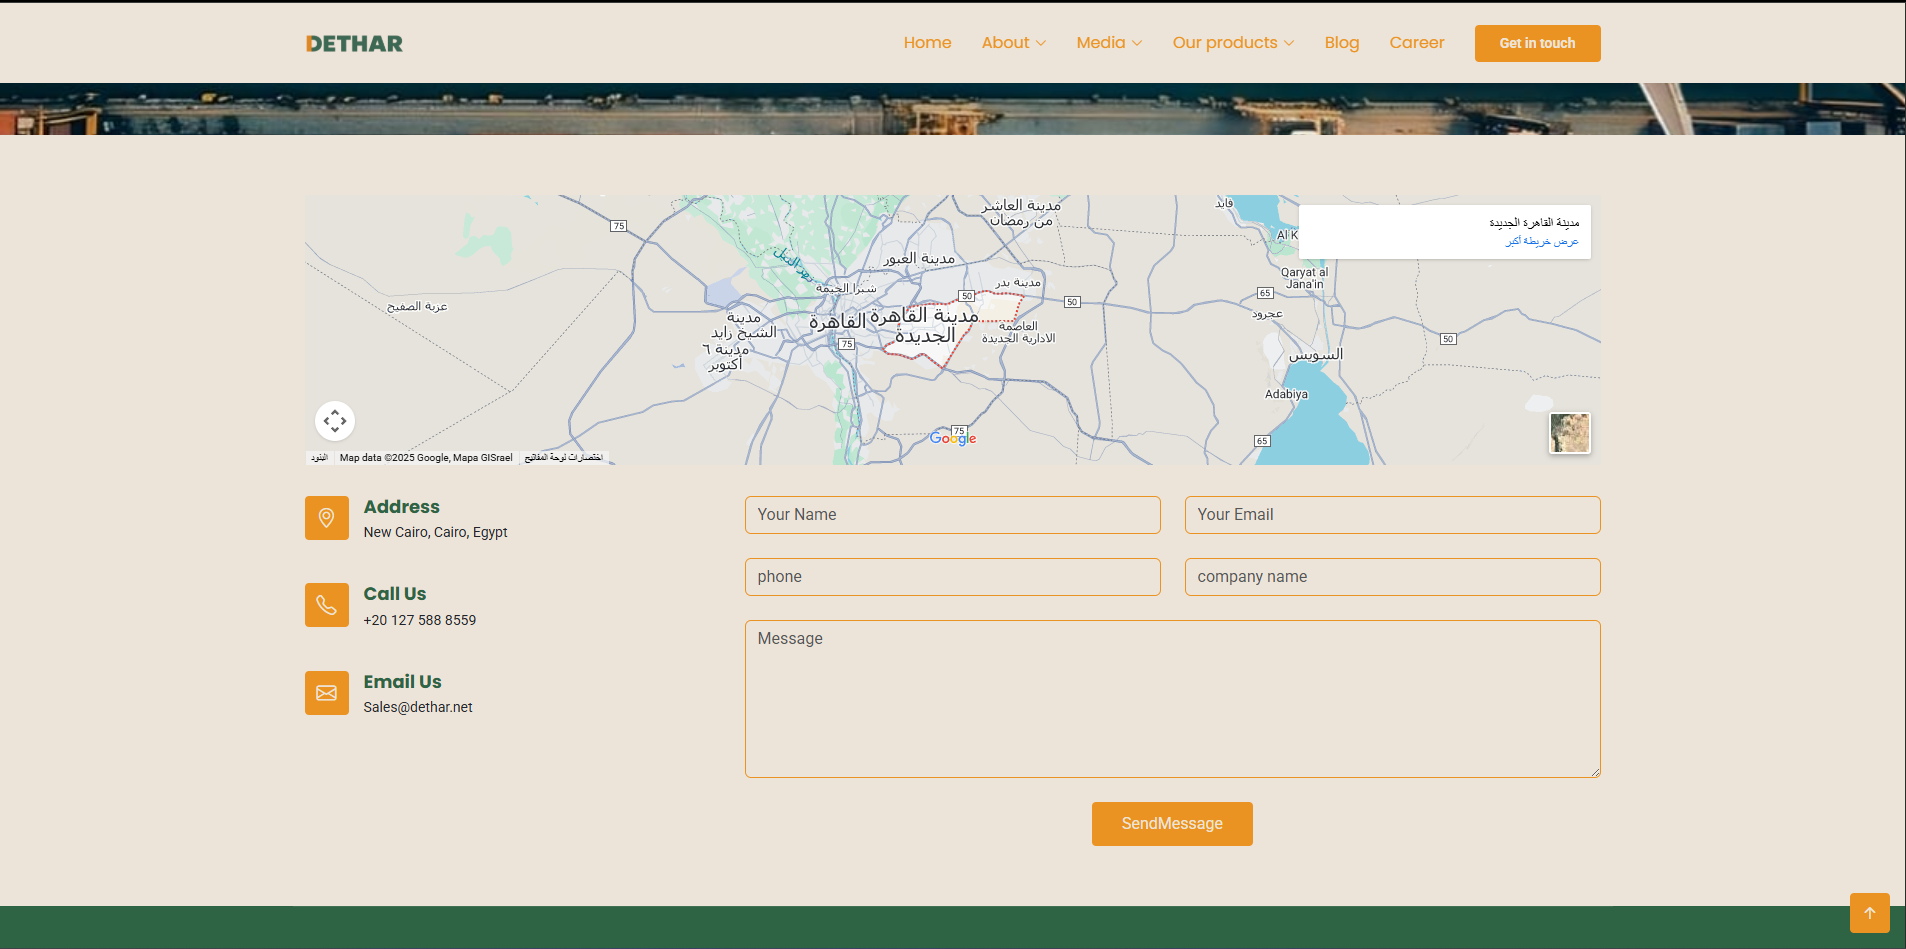Viewport: 1906px width, 949px height.
Task: Click the envelope icon next to Email Us
Action: click(x=327, y=692)
